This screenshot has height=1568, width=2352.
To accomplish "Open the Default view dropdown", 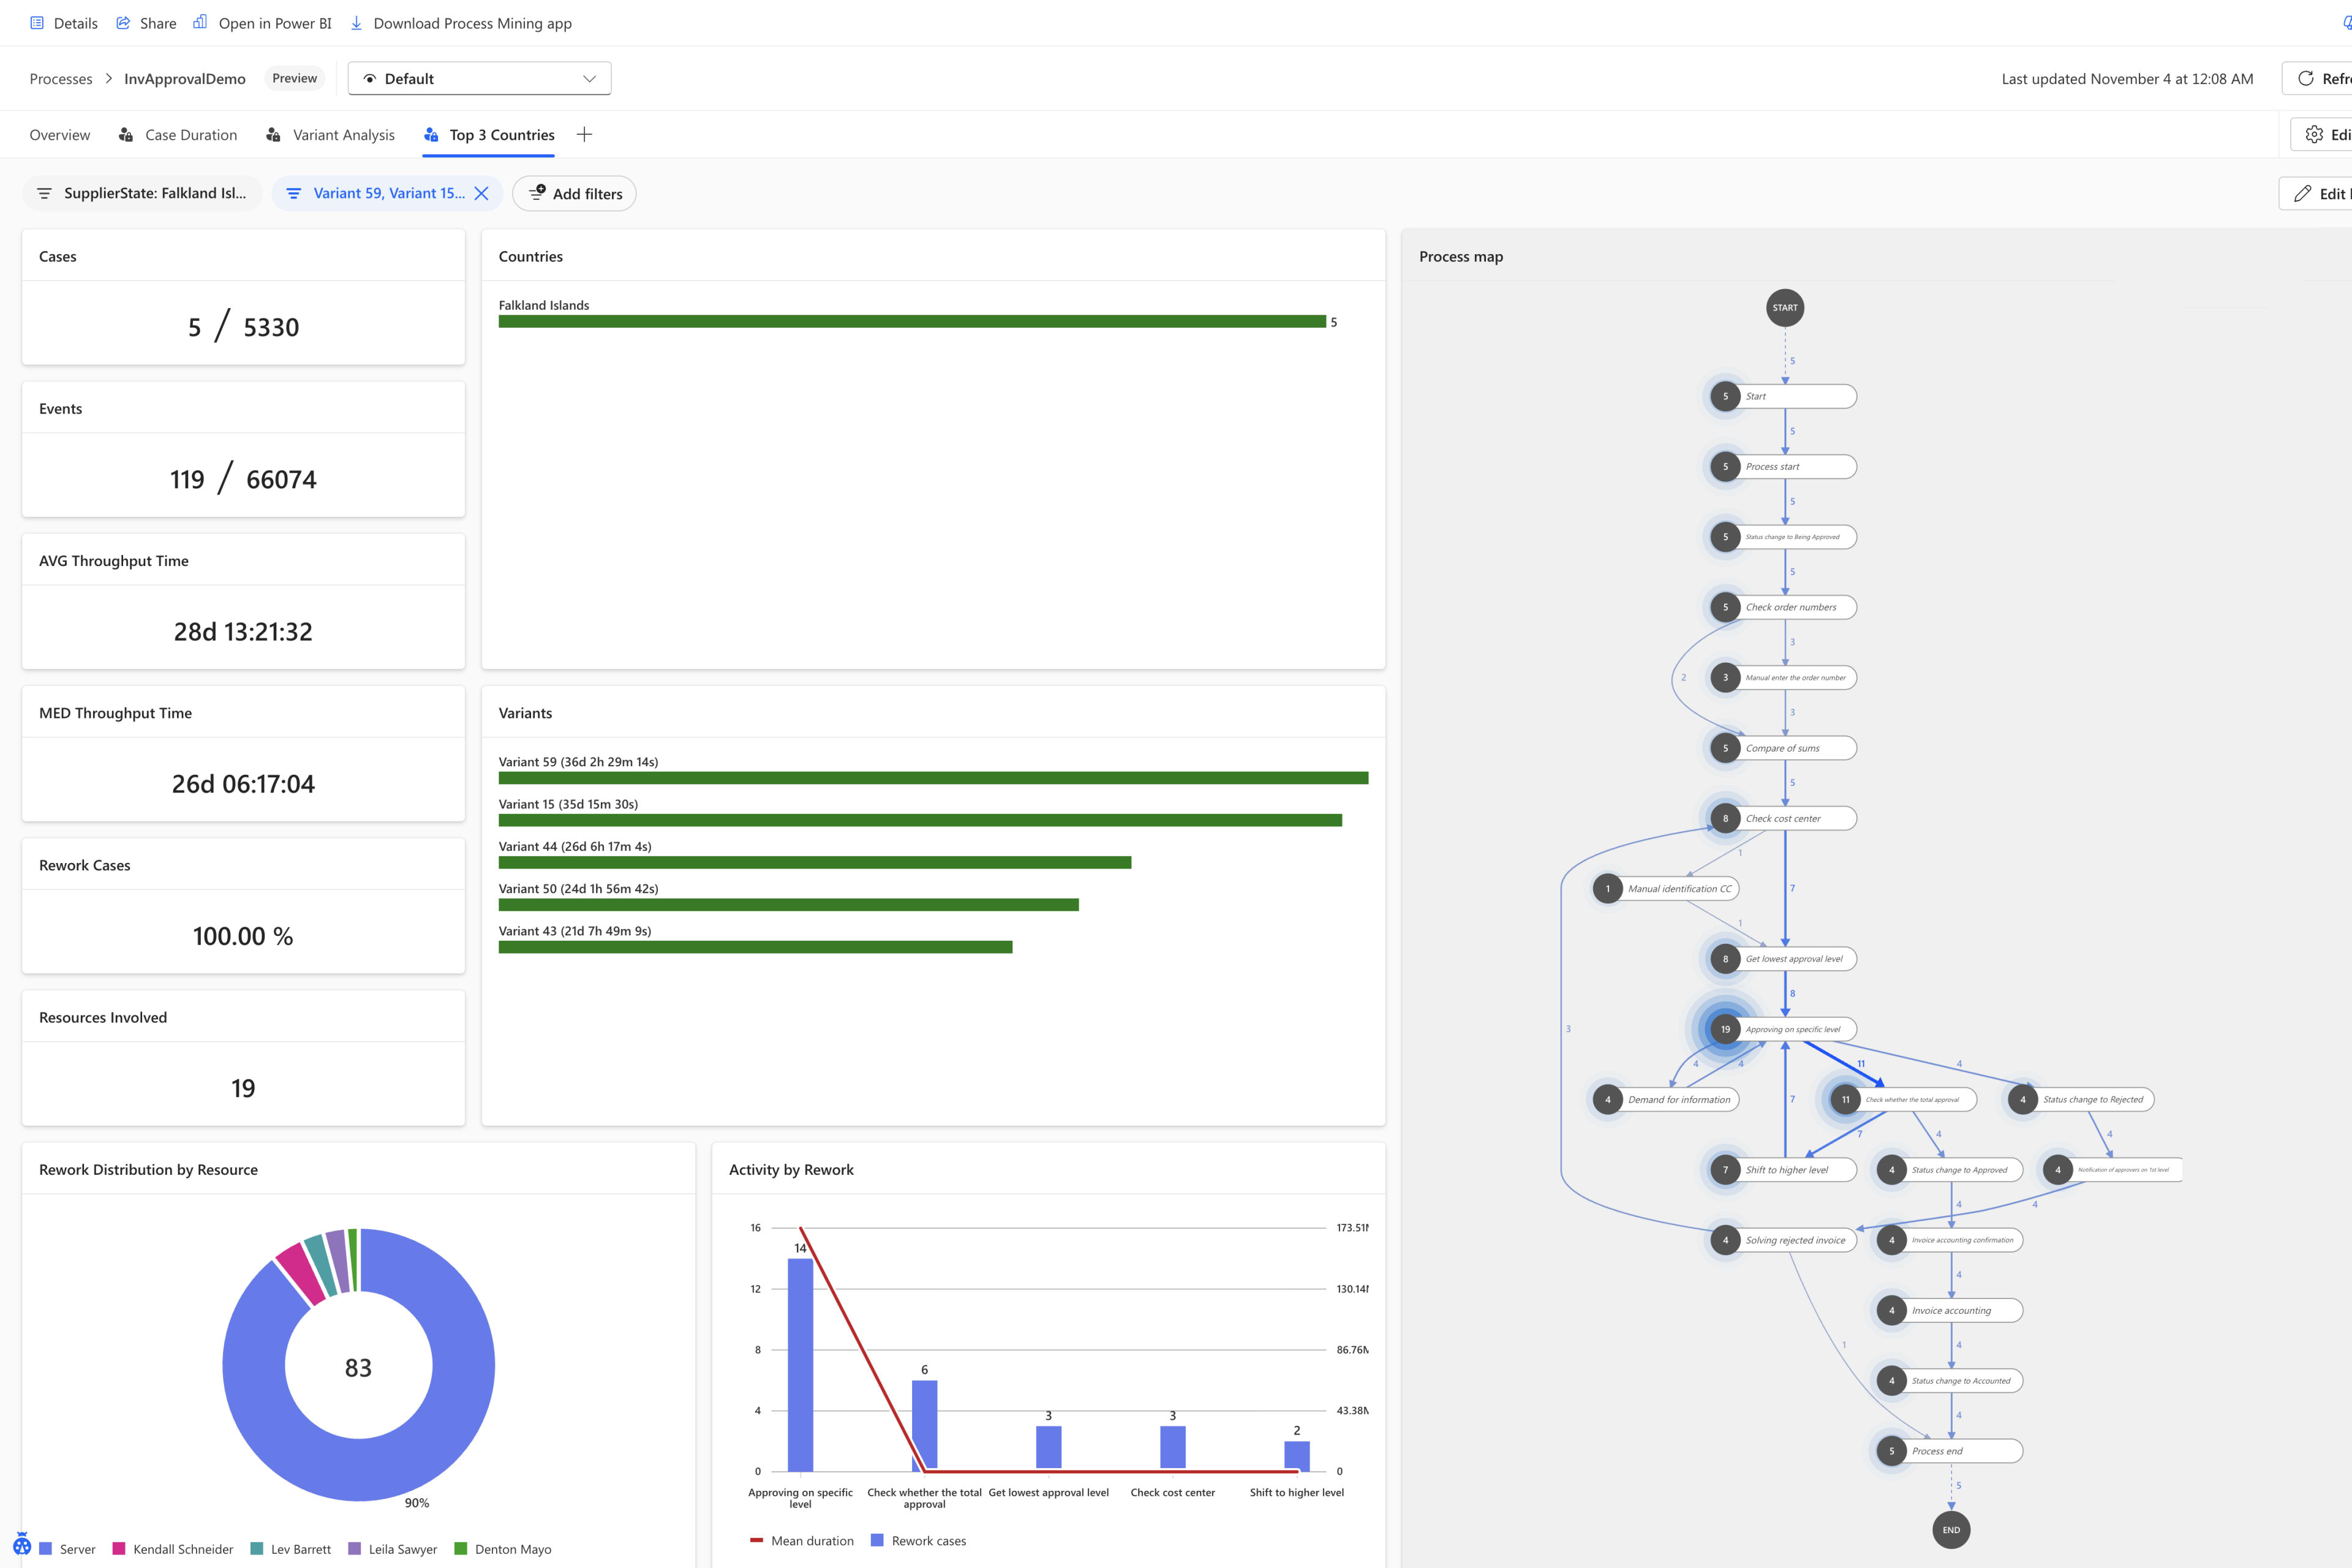I will tap(479, 78).
